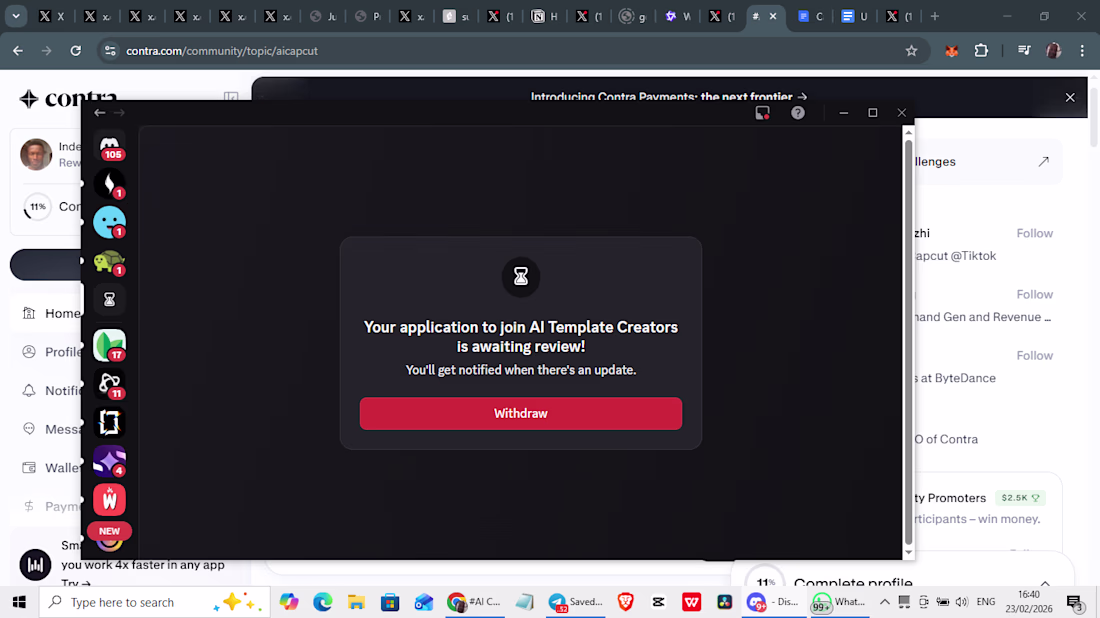This screenshot has height=618, width=1100.
Task: Click the Contra user profile avatar
Action: point(36,154)
